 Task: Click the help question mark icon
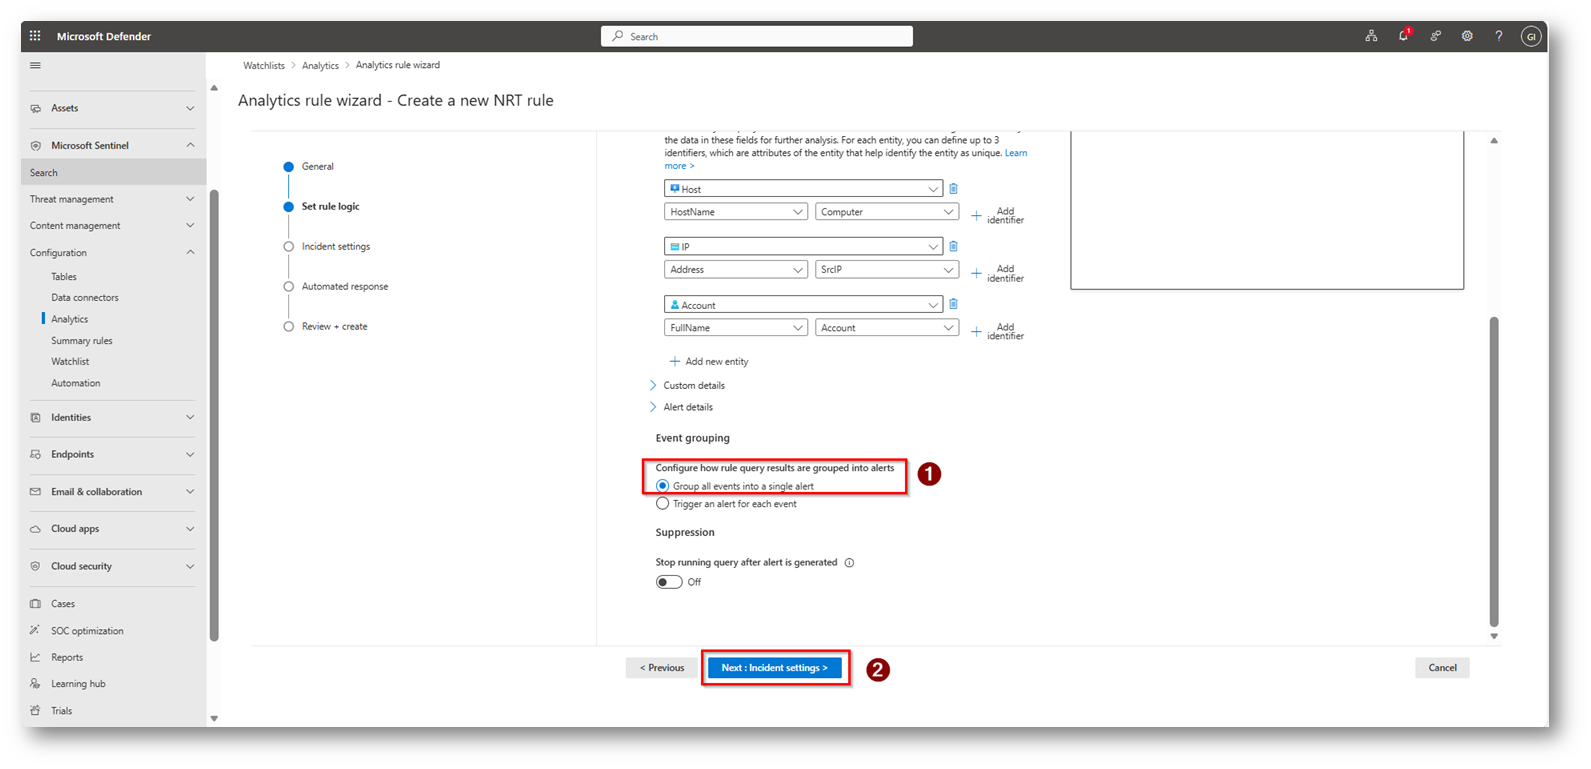point(1498,36)
